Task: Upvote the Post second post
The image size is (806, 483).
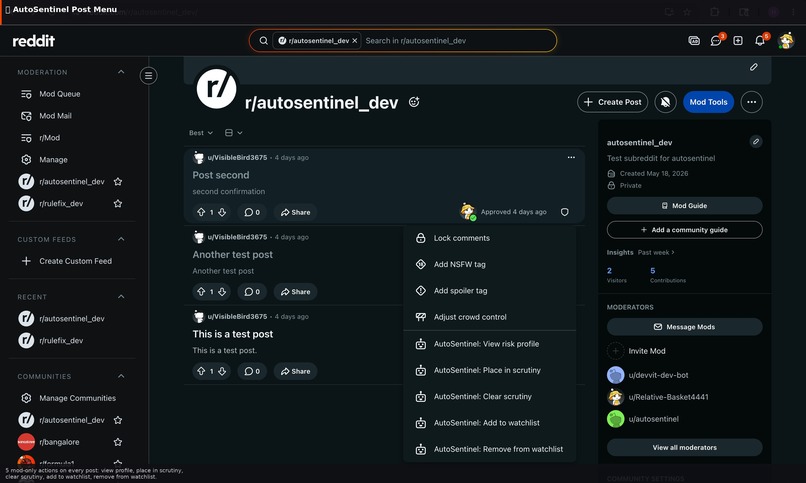Action: tap(201, 212)
